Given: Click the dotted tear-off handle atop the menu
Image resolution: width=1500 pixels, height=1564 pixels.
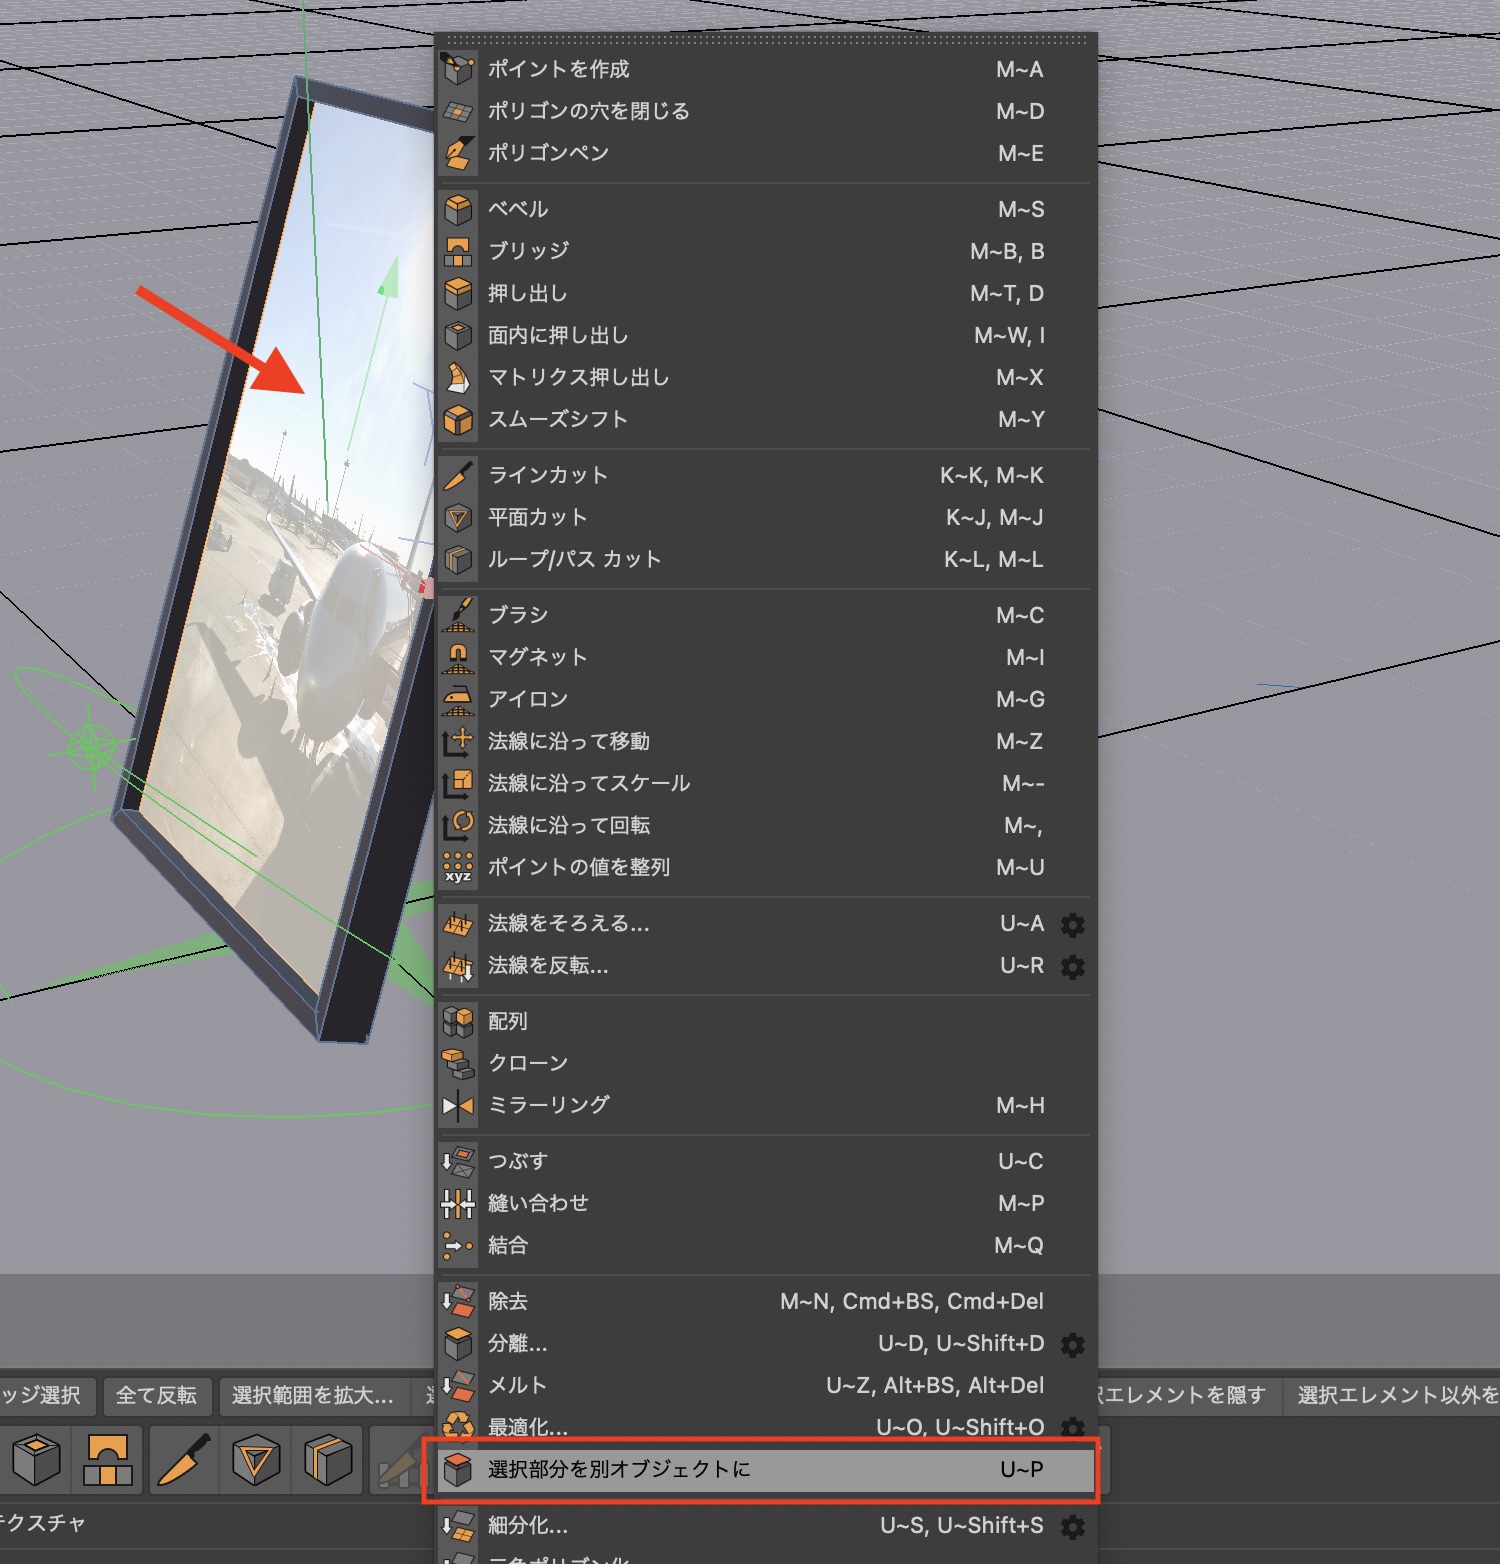Looking at the screenshot, I should pos(766,41).
